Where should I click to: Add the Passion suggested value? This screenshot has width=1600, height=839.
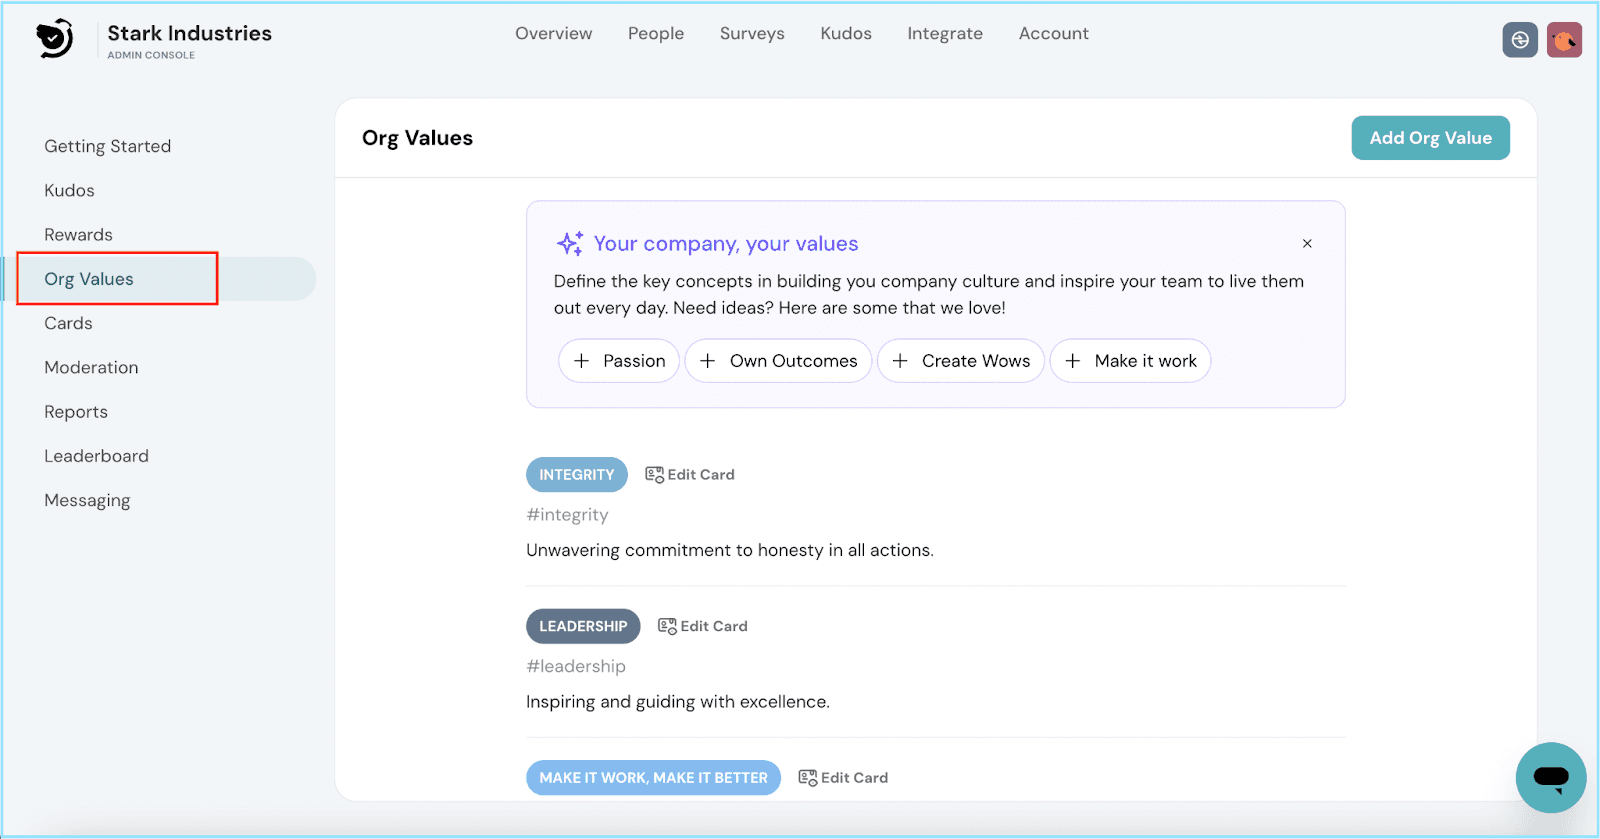(x=619, y=361)
